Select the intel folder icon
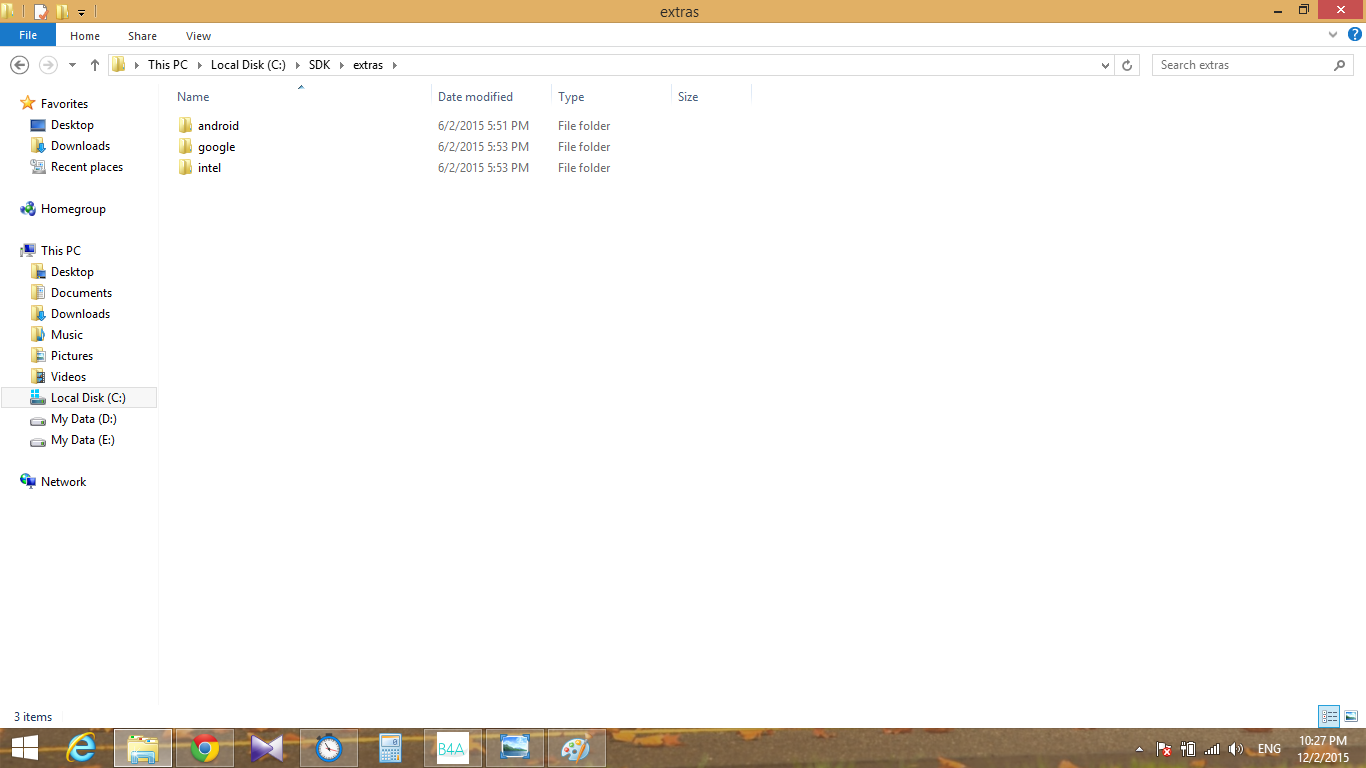Screen dimensions: 1366x768 pyautogui.click(x=185, y=168)
